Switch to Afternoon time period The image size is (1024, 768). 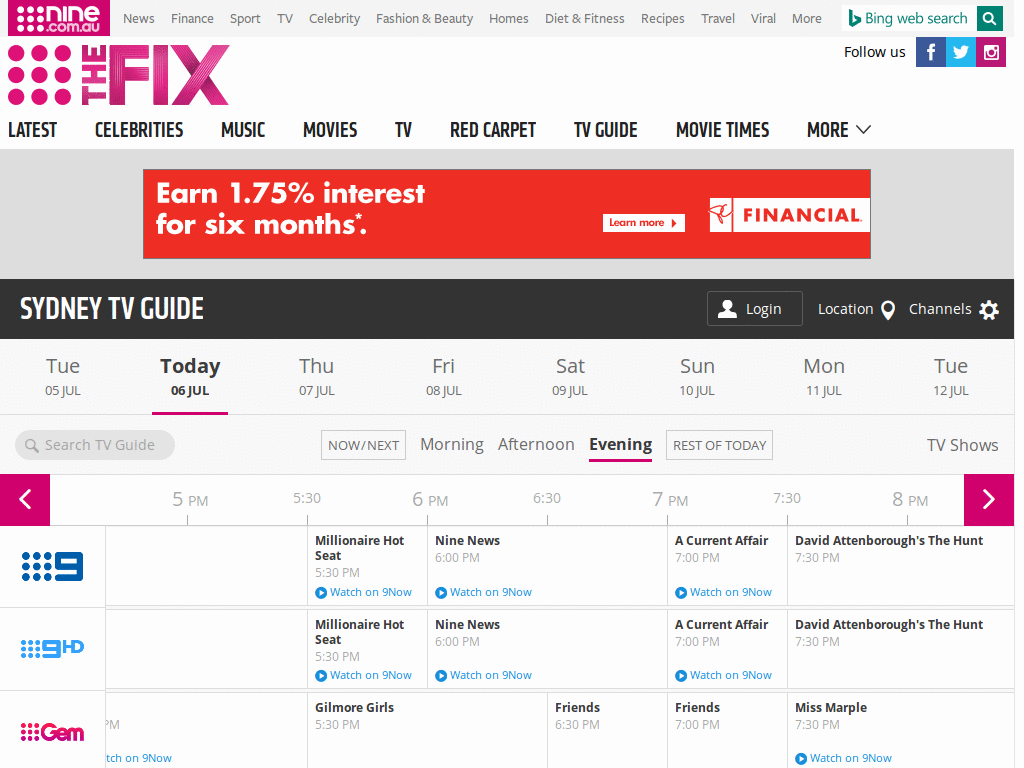[x=536, y=444]
